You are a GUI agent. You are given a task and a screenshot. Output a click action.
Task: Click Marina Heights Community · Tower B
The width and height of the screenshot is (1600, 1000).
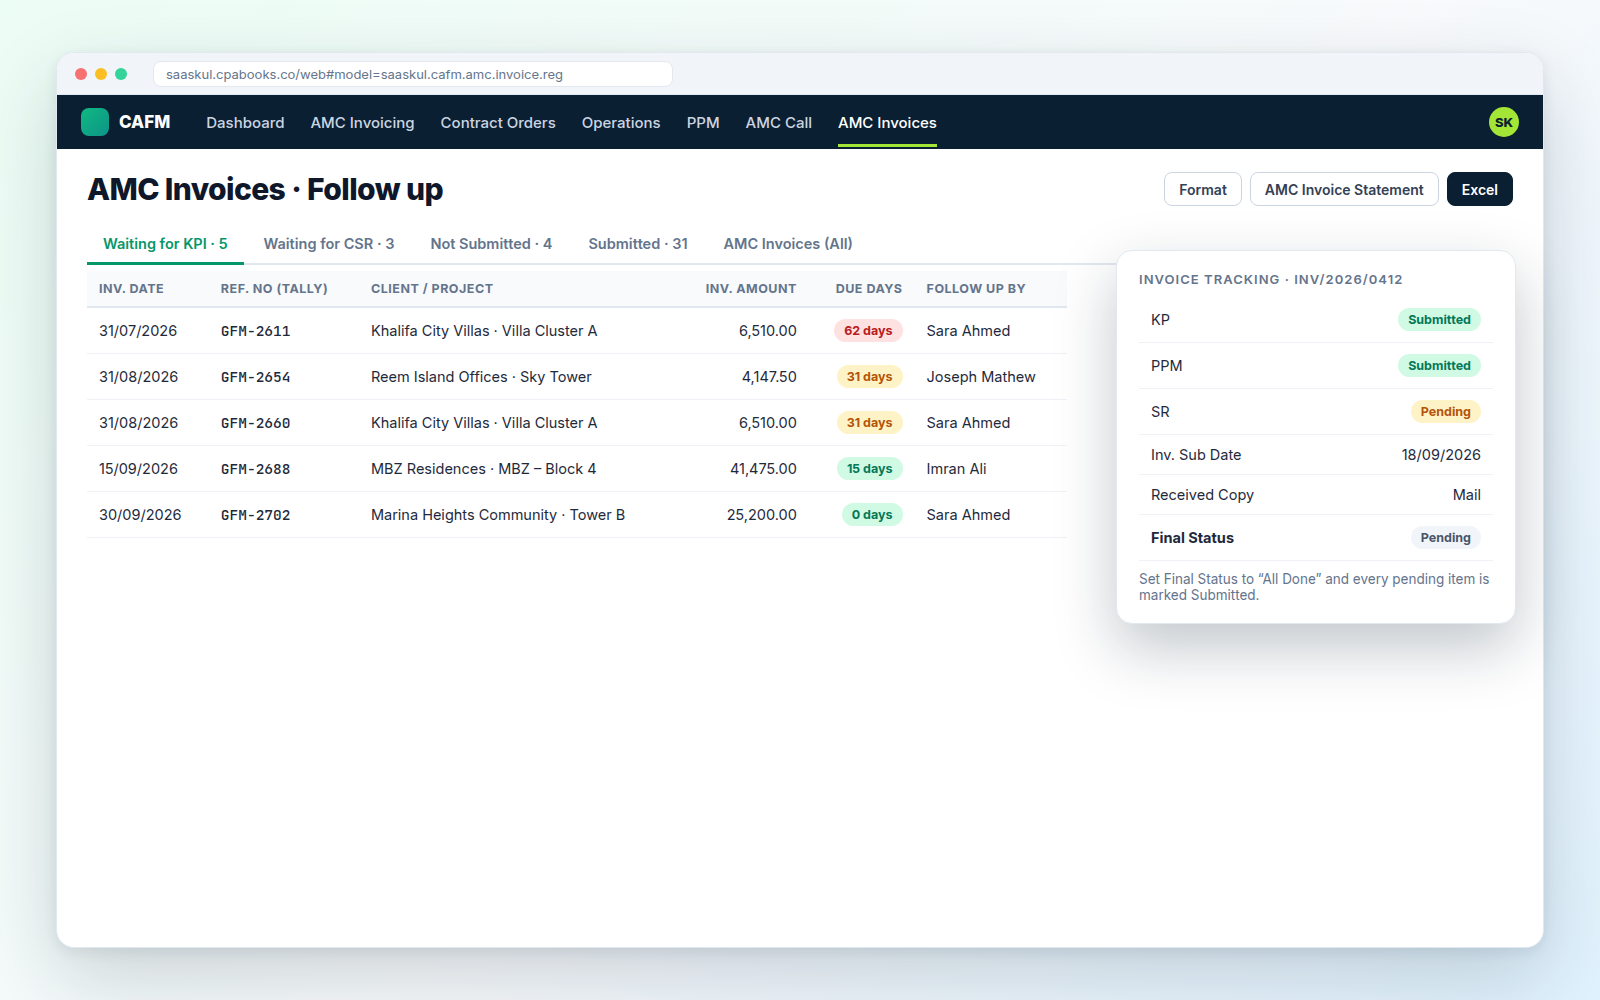point(498,515)
